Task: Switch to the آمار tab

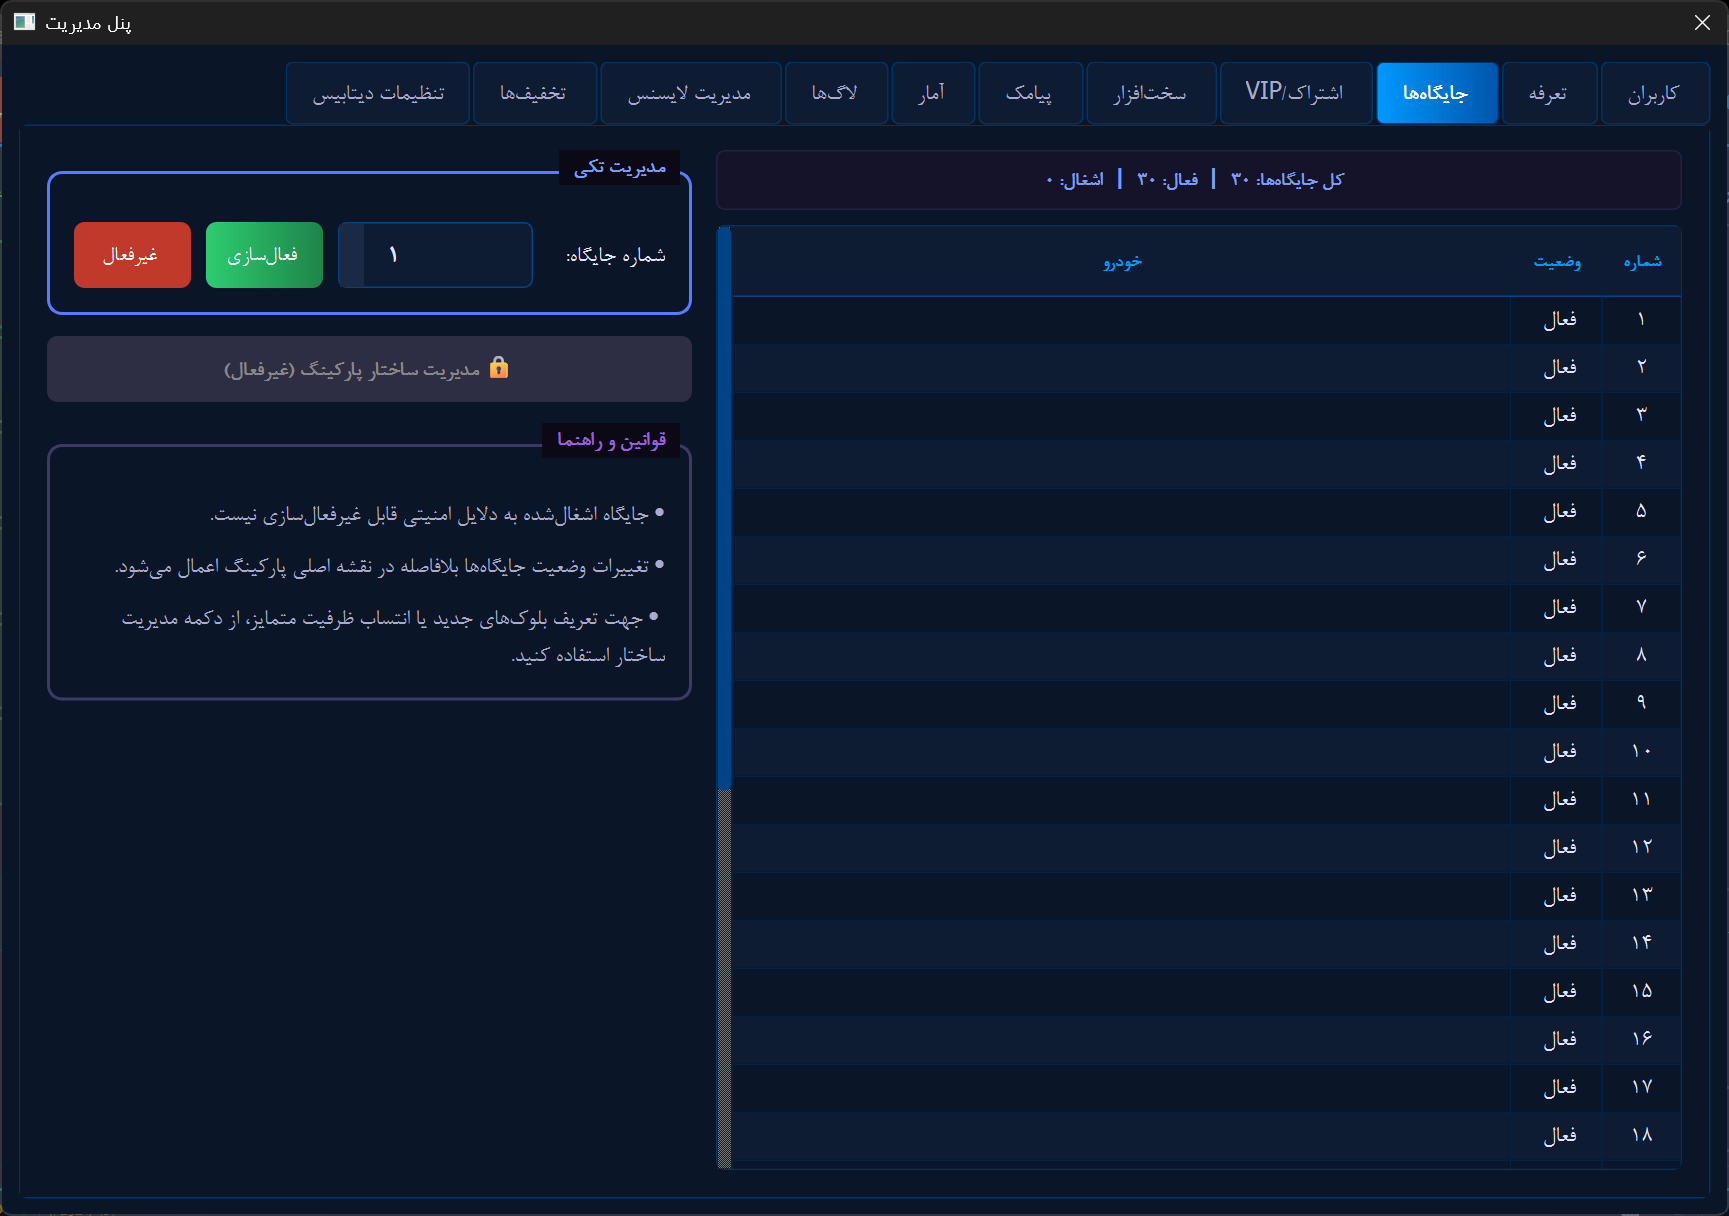Action: click(932, 93)
